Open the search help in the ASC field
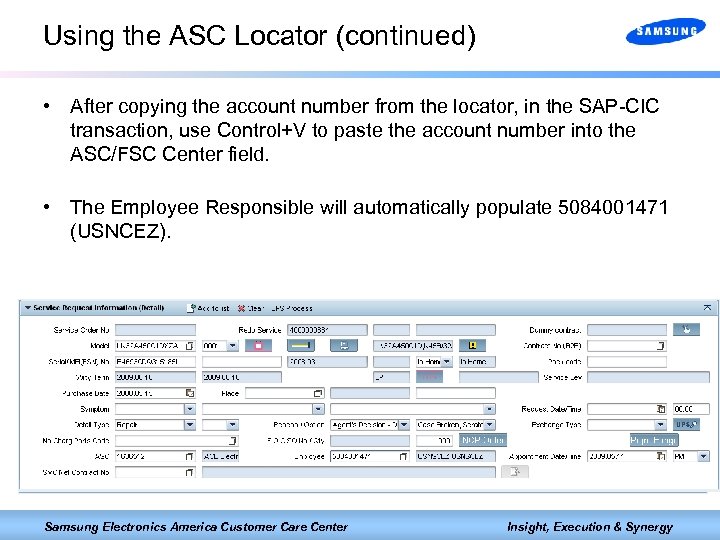 coord(189,456)
